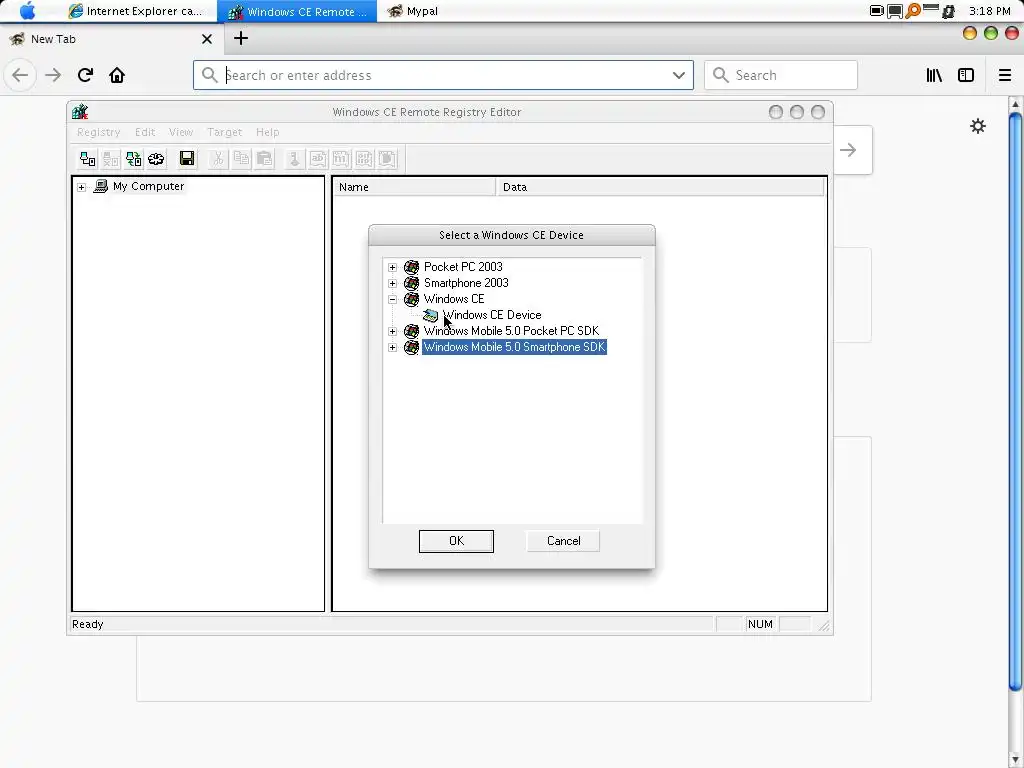Click the blue browser scrollbar thumb
The width and height of the screenshot is (1024, 768).
coord(1016,401)
